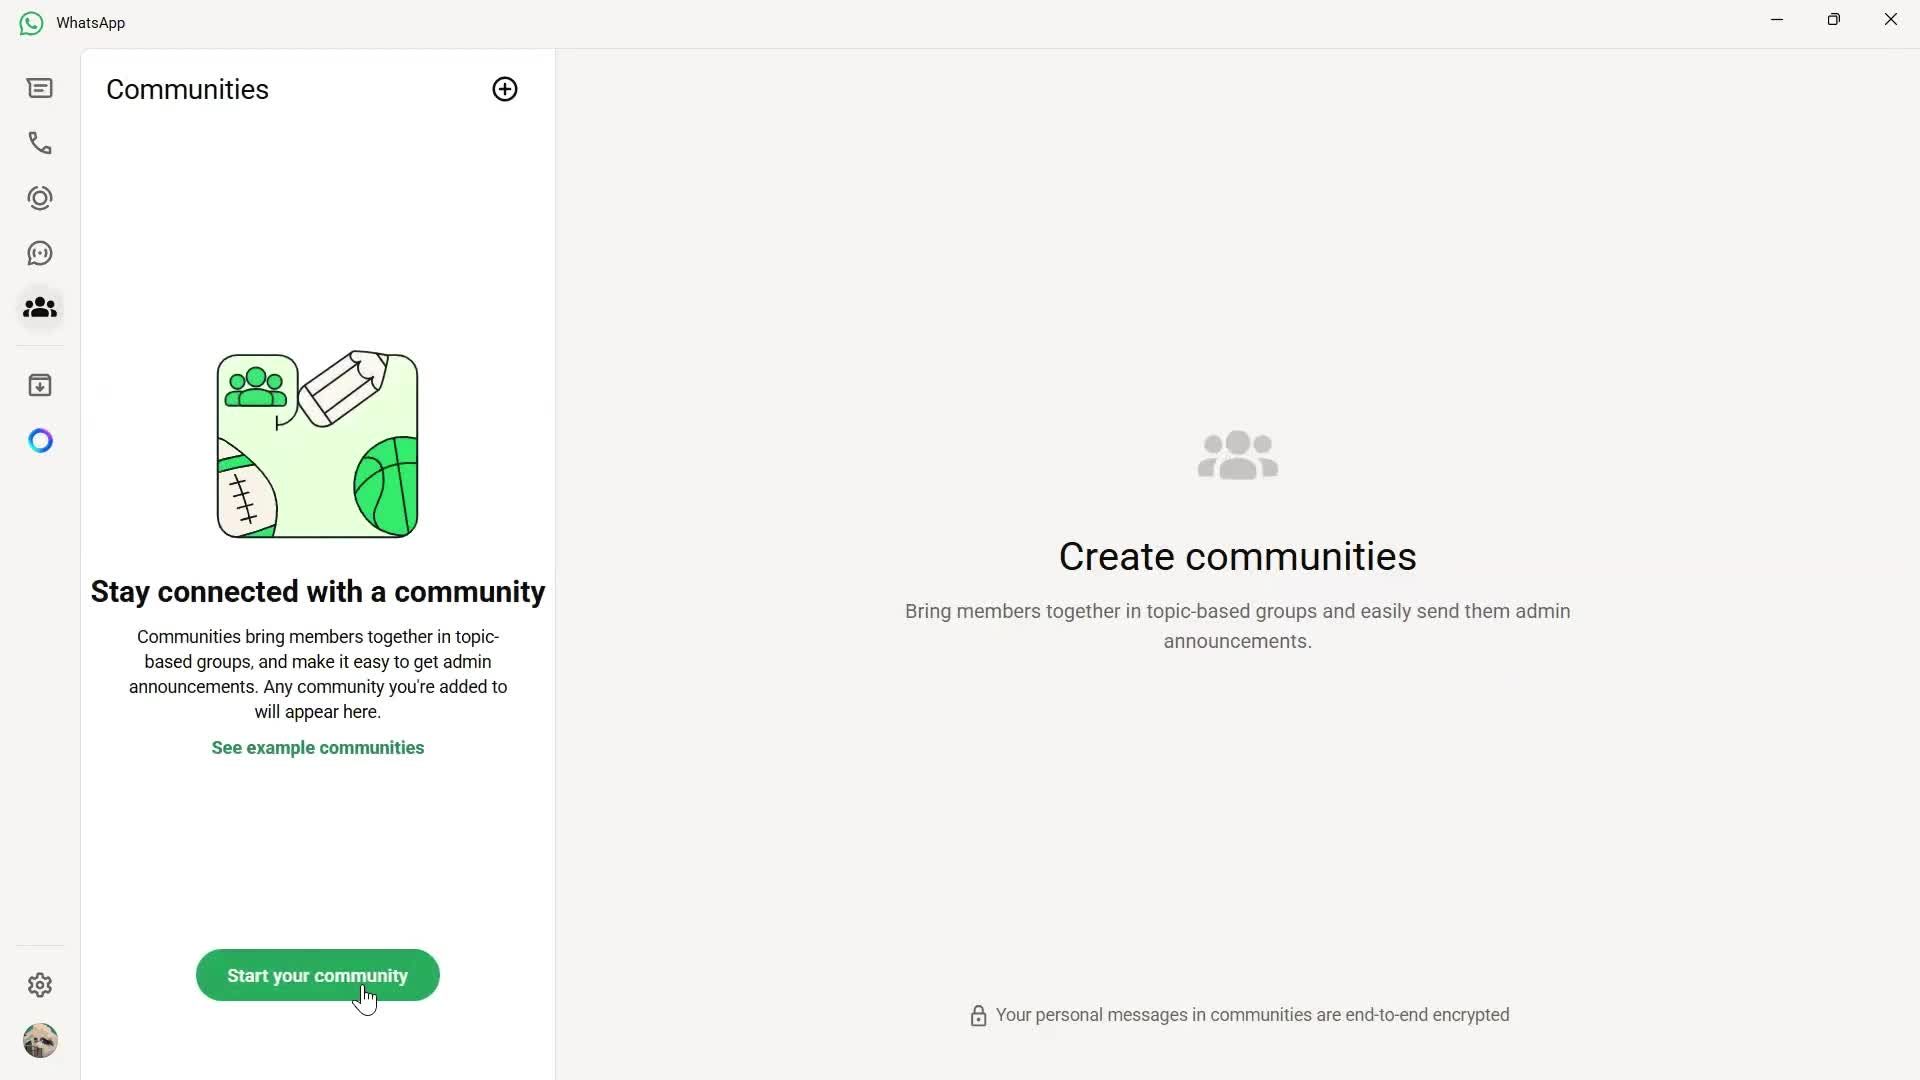Click the Communities panel header
The image size is (1920, 1080).
click(x=186, y=89)
